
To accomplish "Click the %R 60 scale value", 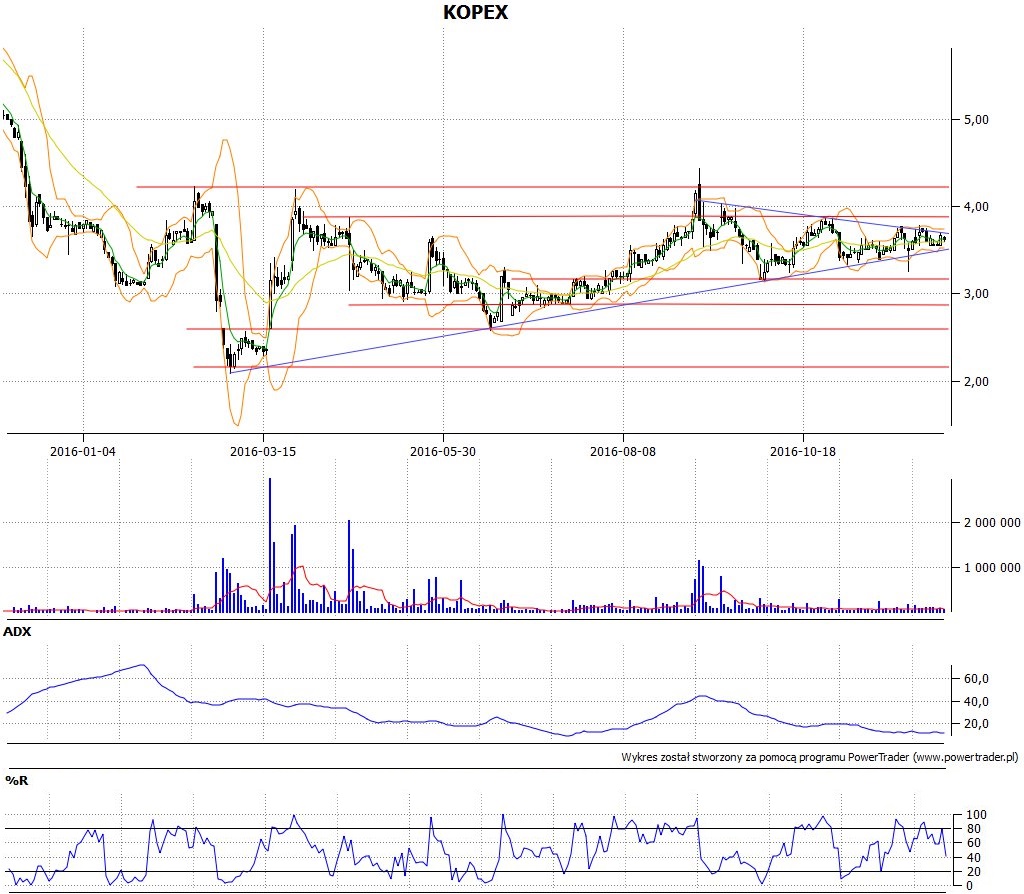I will point(973,843).
